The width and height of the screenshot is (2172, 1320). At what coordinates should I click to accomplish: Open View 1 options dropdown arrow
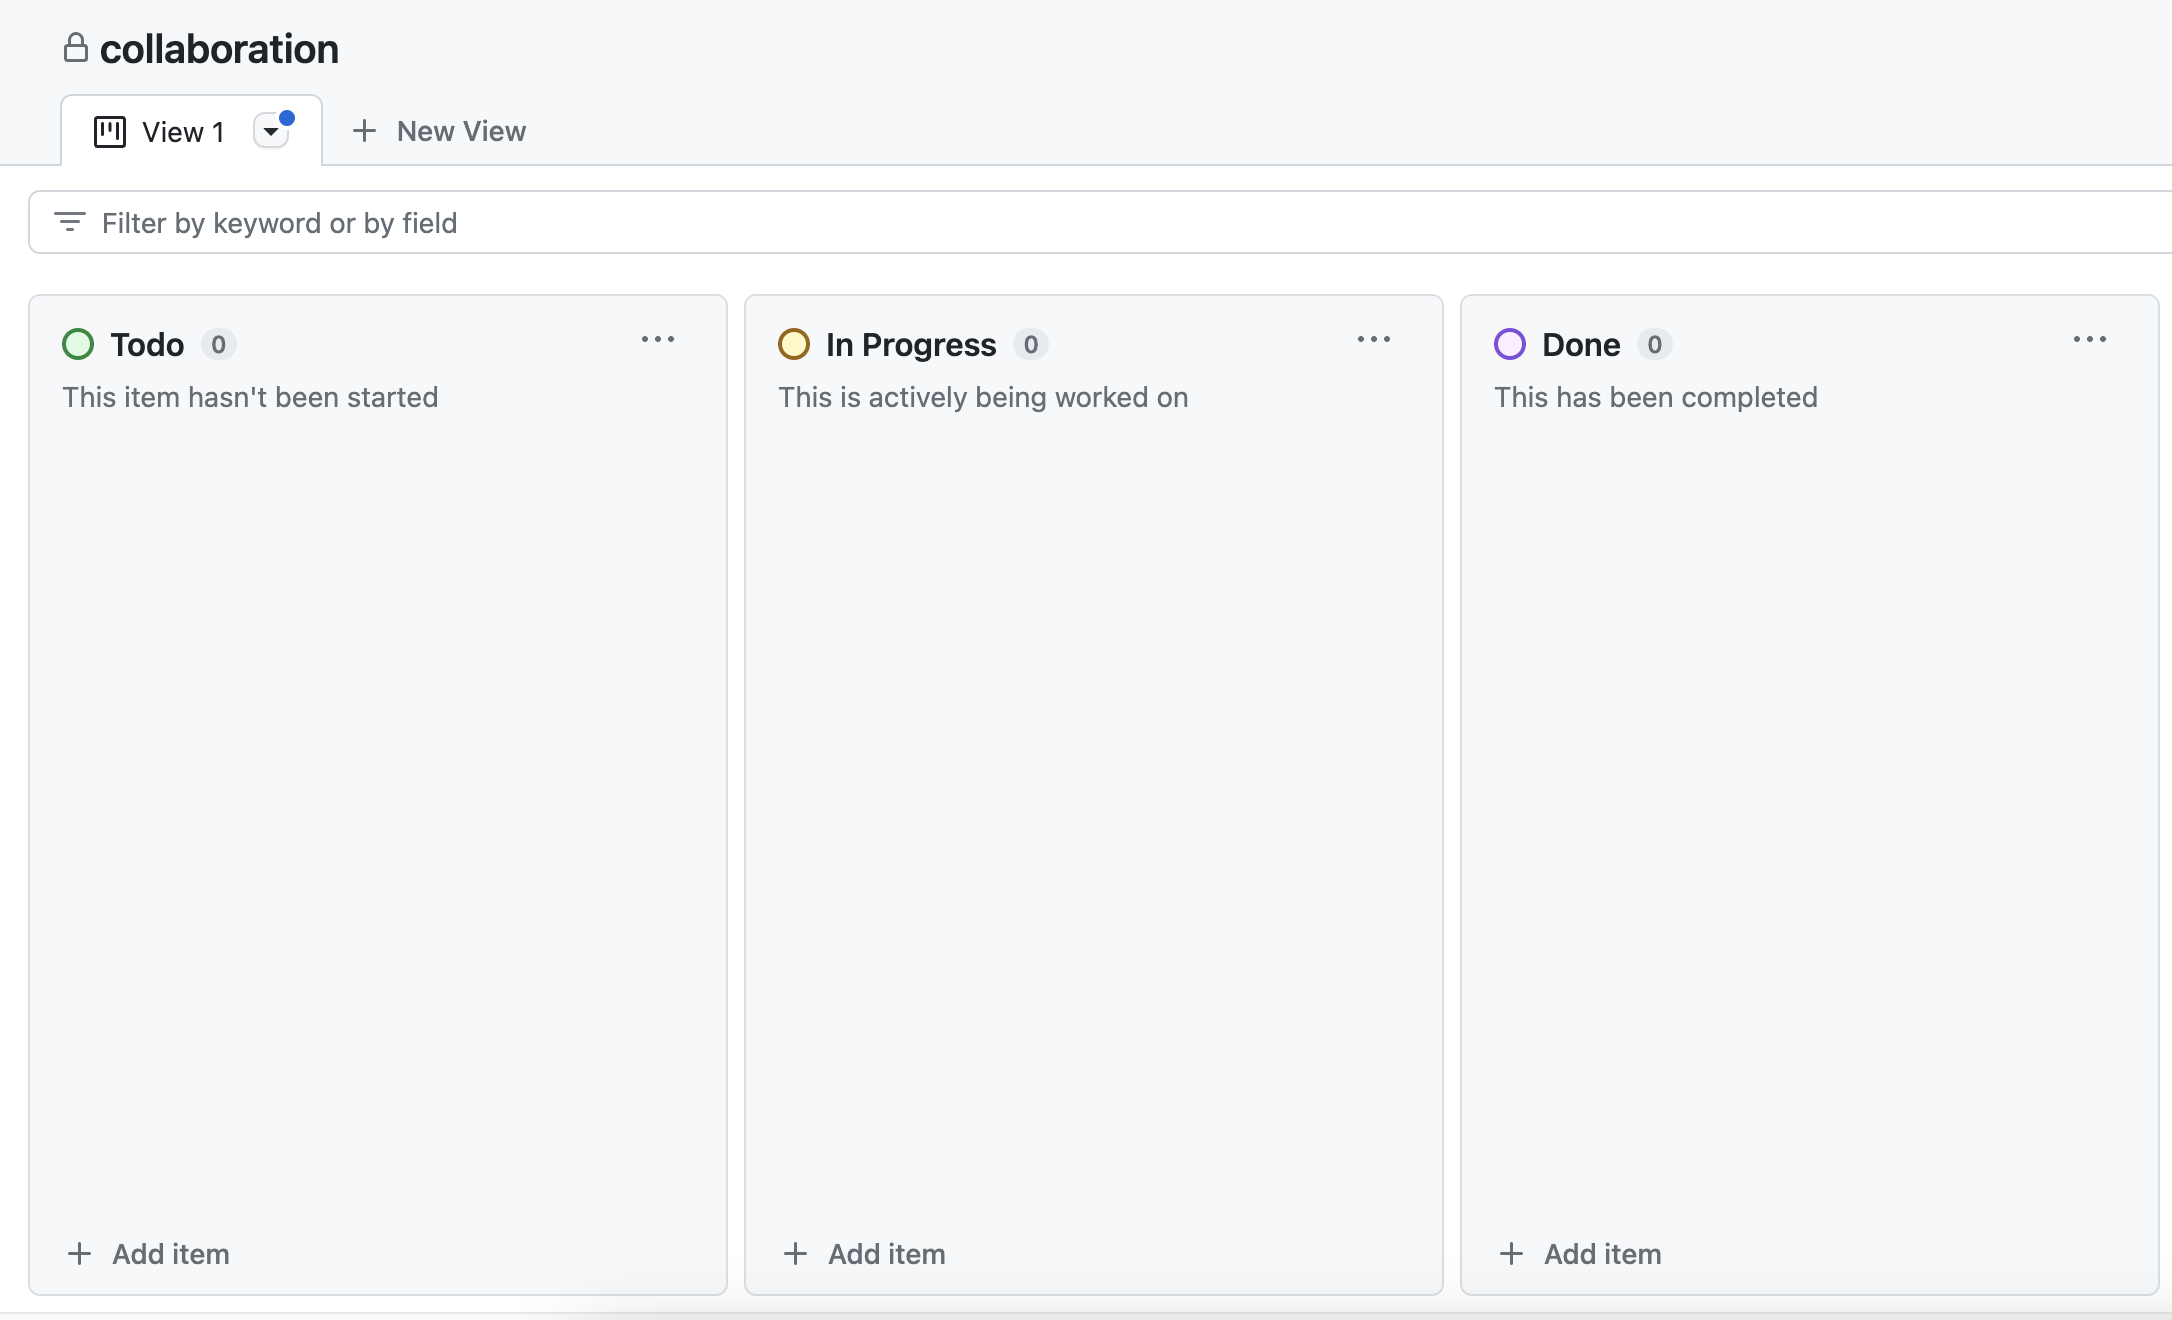271,131
